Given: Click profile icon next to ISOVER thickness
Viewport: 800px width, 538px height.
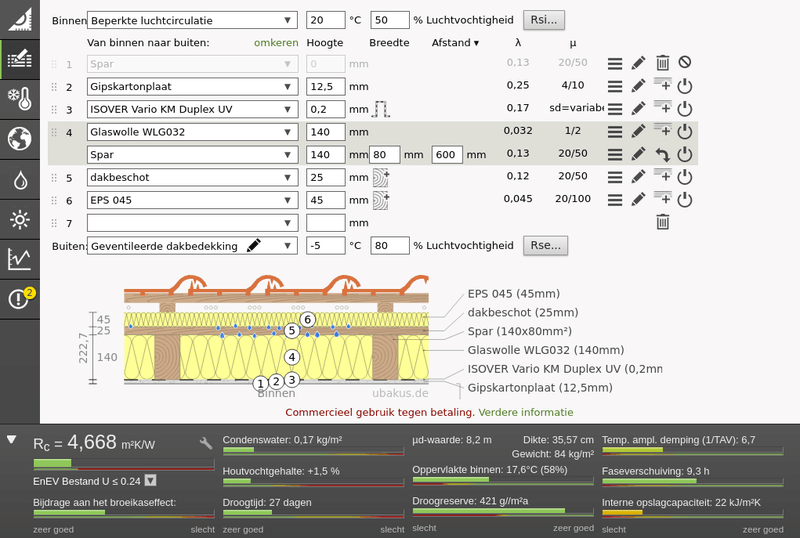Looking at the screenshot, I should click(381, 109).
